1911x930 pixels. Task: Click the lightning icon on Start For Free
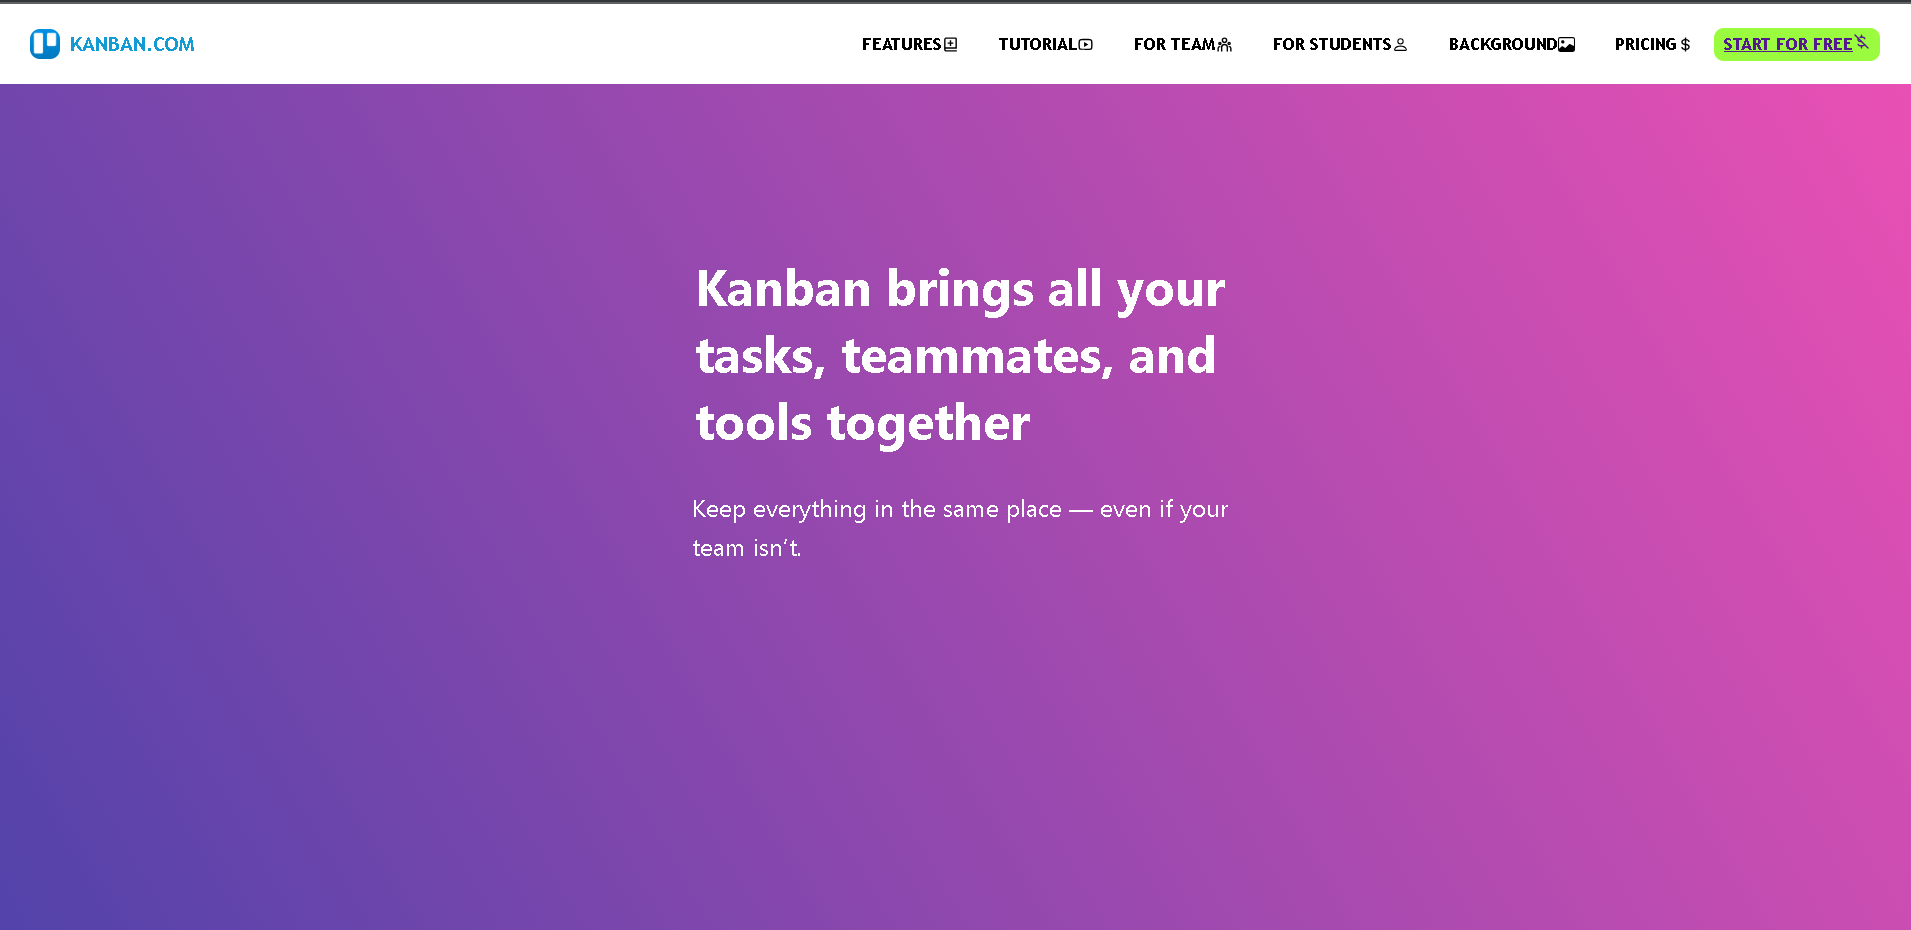(x=1861, y=41)
